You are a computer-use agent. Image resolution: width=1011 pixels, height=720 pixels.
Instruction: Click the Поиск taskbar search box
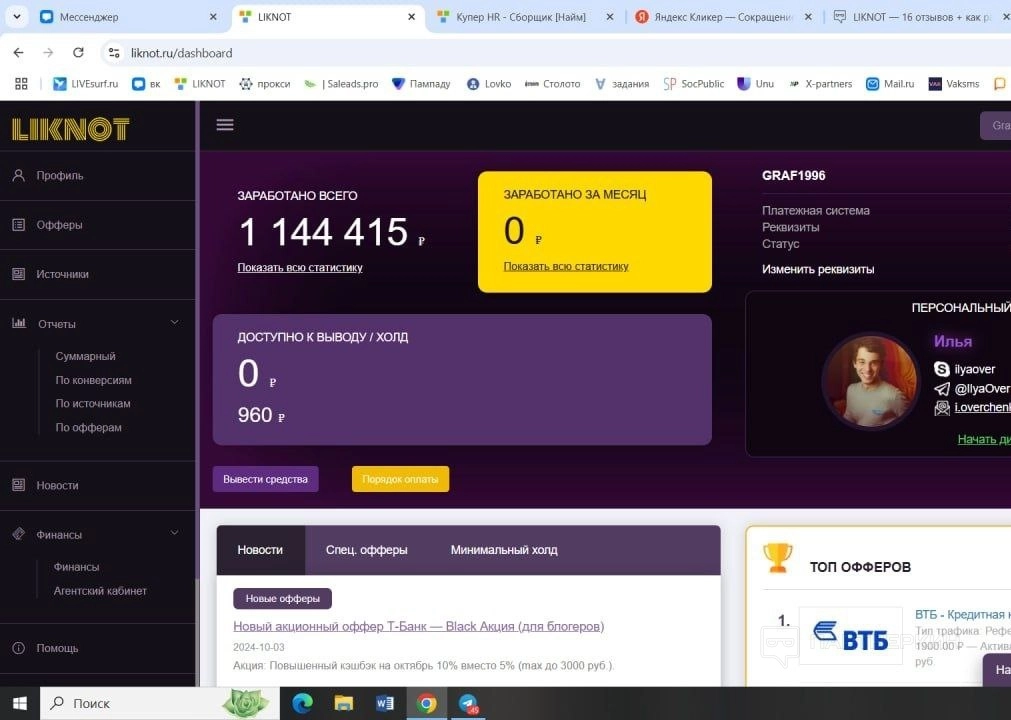(x=160, y=703)
